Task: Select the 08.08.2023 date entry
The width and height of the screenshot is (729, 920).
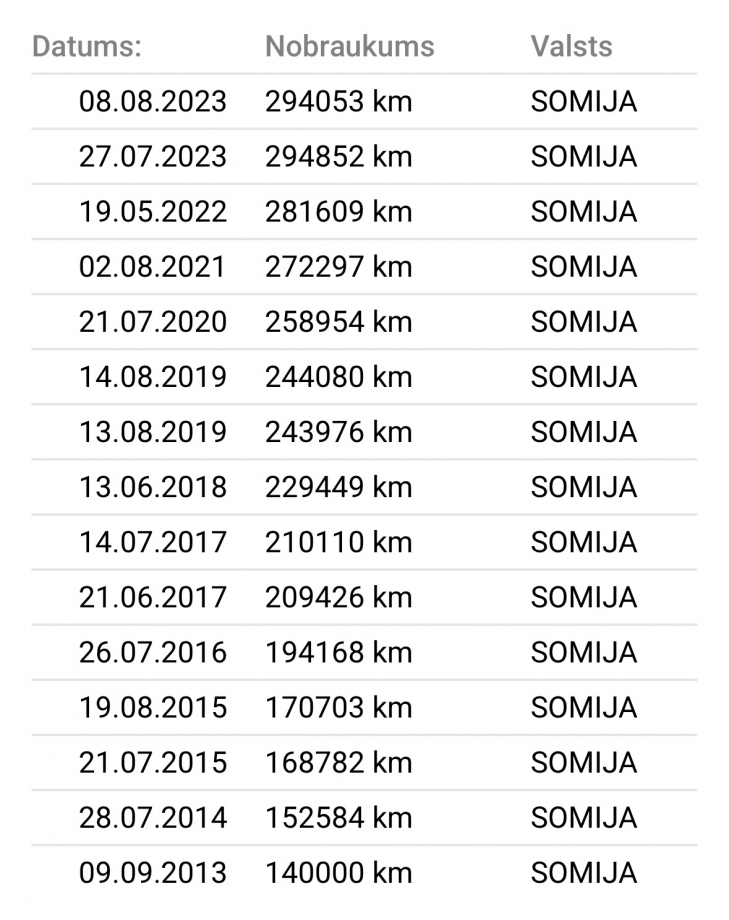Action: (x=153, y=102)
